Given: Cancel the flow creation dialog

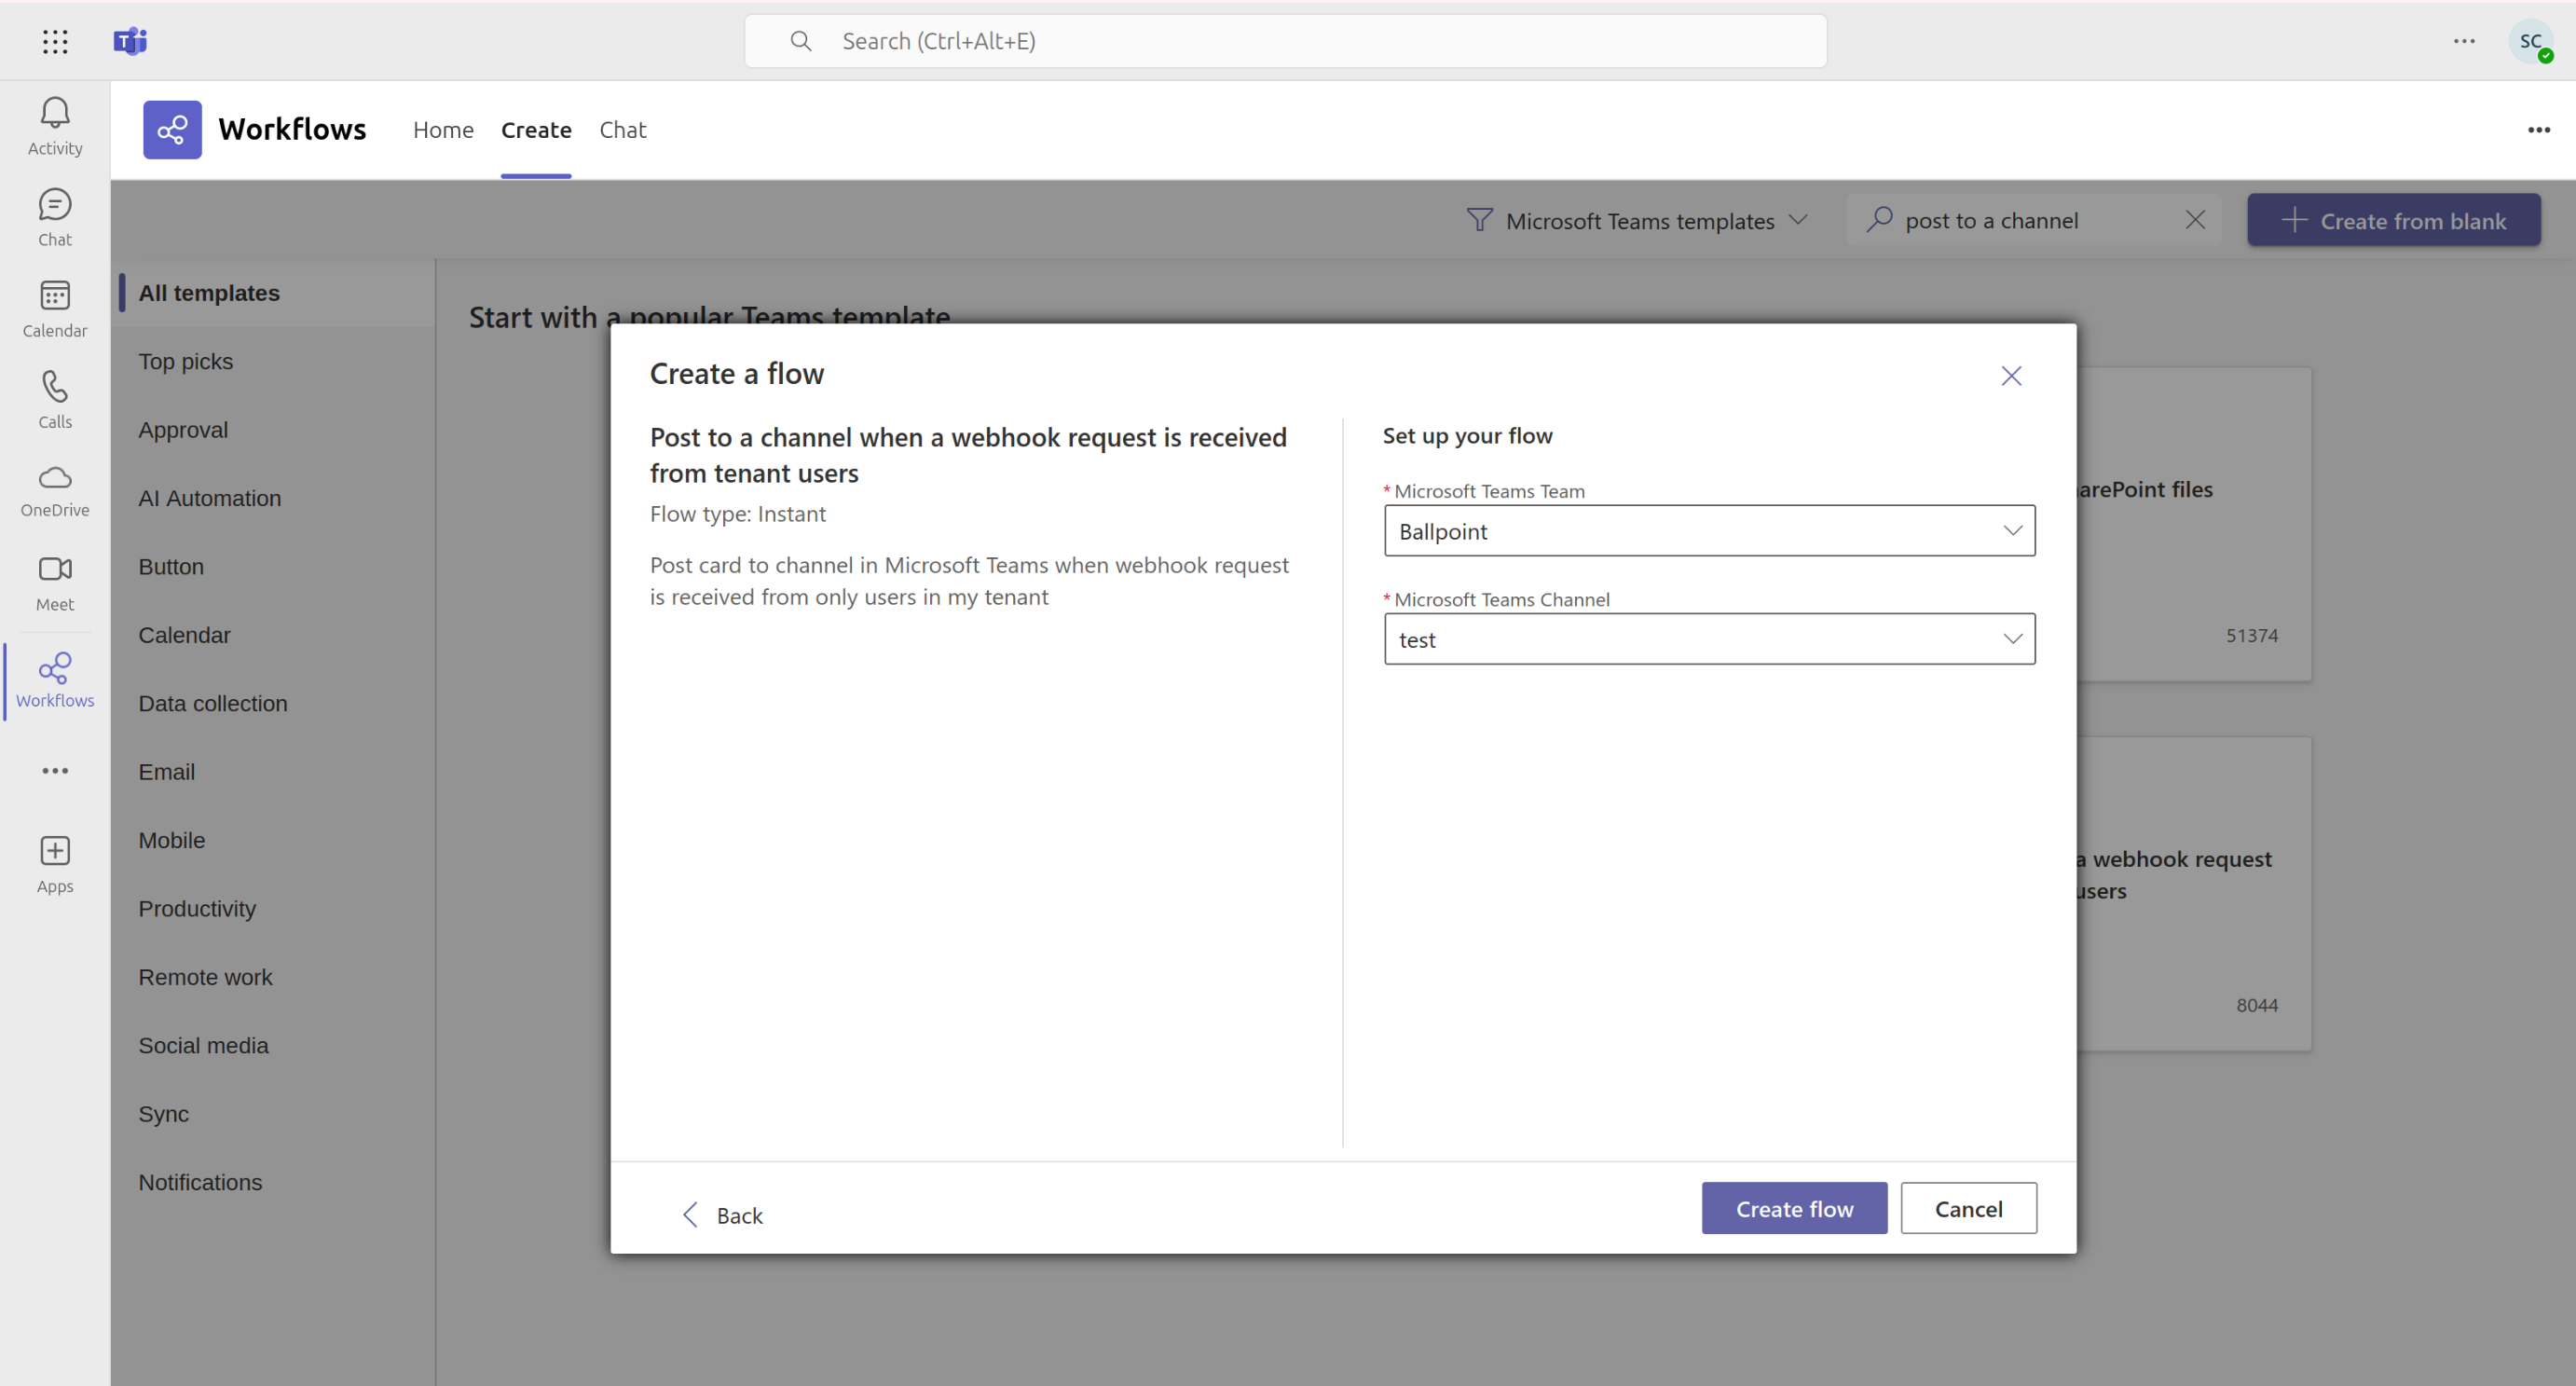Looking at the screenshot, I should 1967,1208.
